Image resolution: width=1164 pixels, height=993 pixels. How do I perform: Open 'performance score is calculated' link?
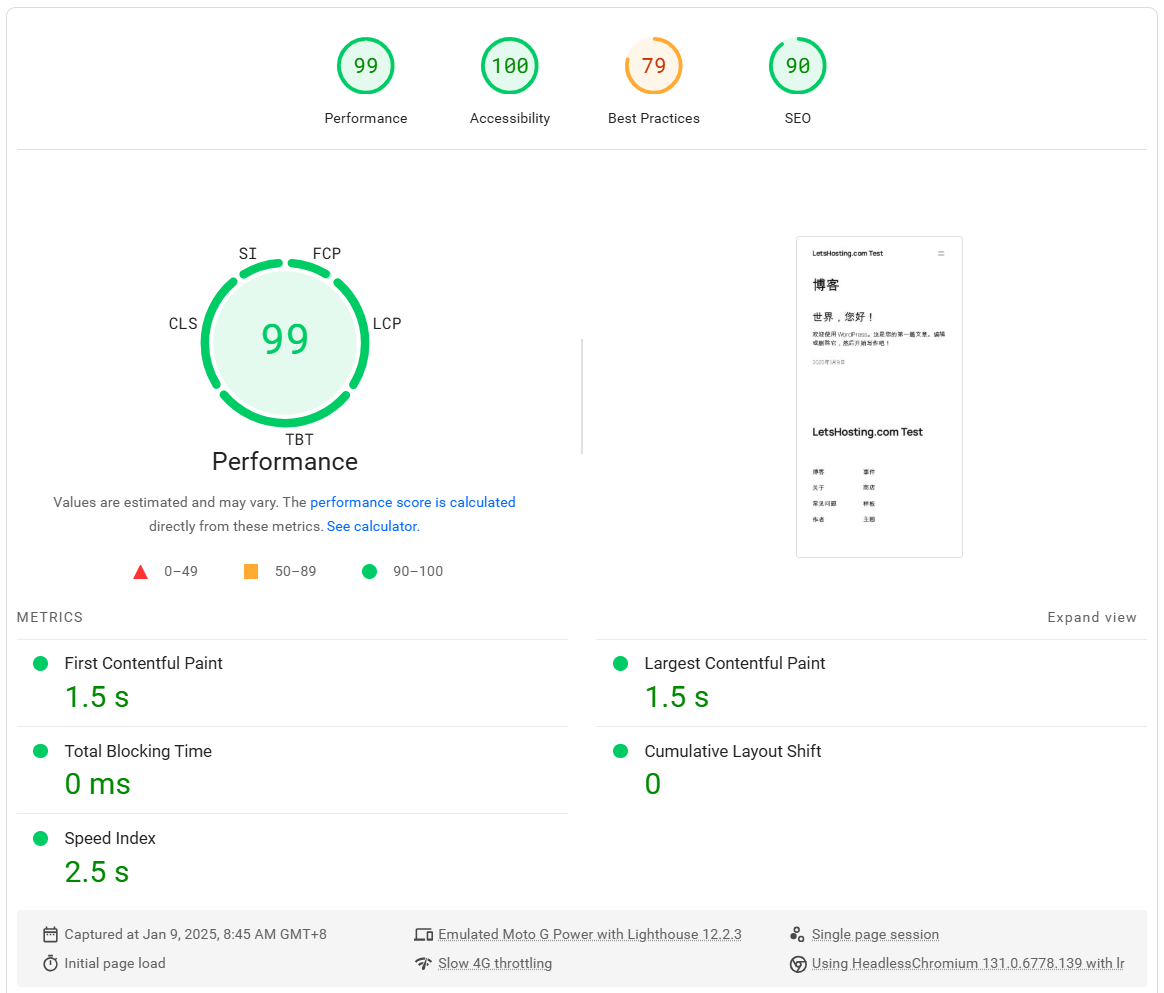point(413,502)
